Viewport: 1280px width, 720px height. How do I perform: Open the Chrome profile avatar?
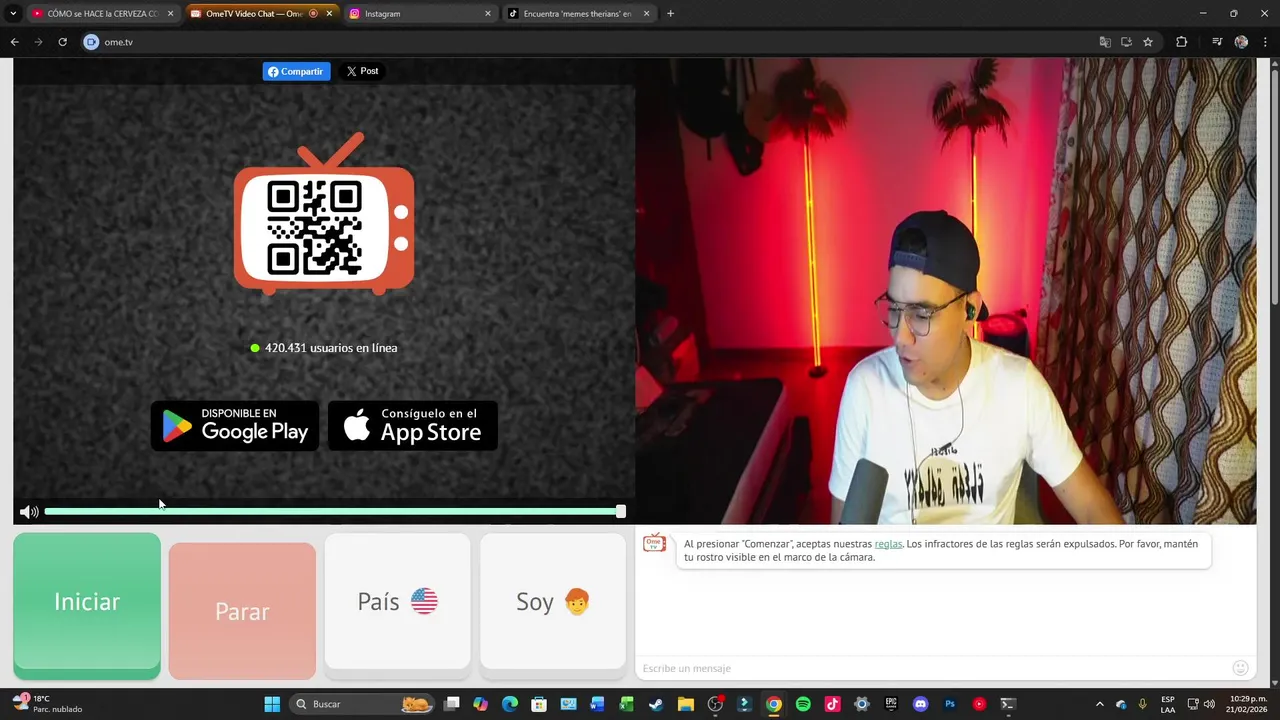click(1241, 42)
